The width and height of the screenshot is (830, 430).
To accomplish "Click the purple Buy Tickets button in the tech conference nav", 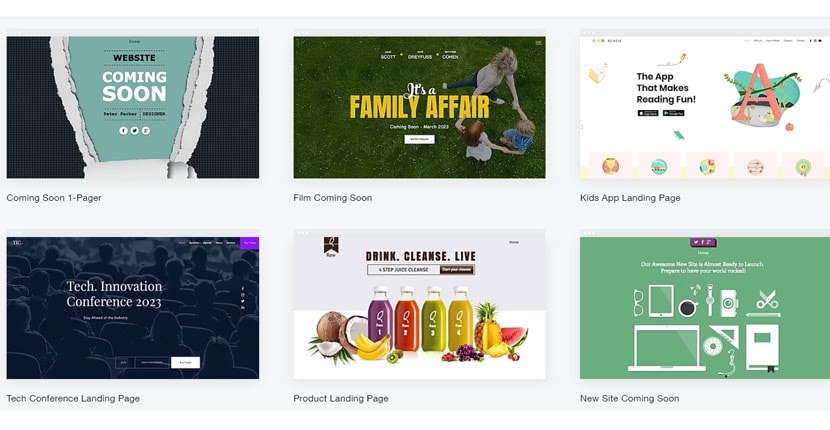I will [249, 243].
